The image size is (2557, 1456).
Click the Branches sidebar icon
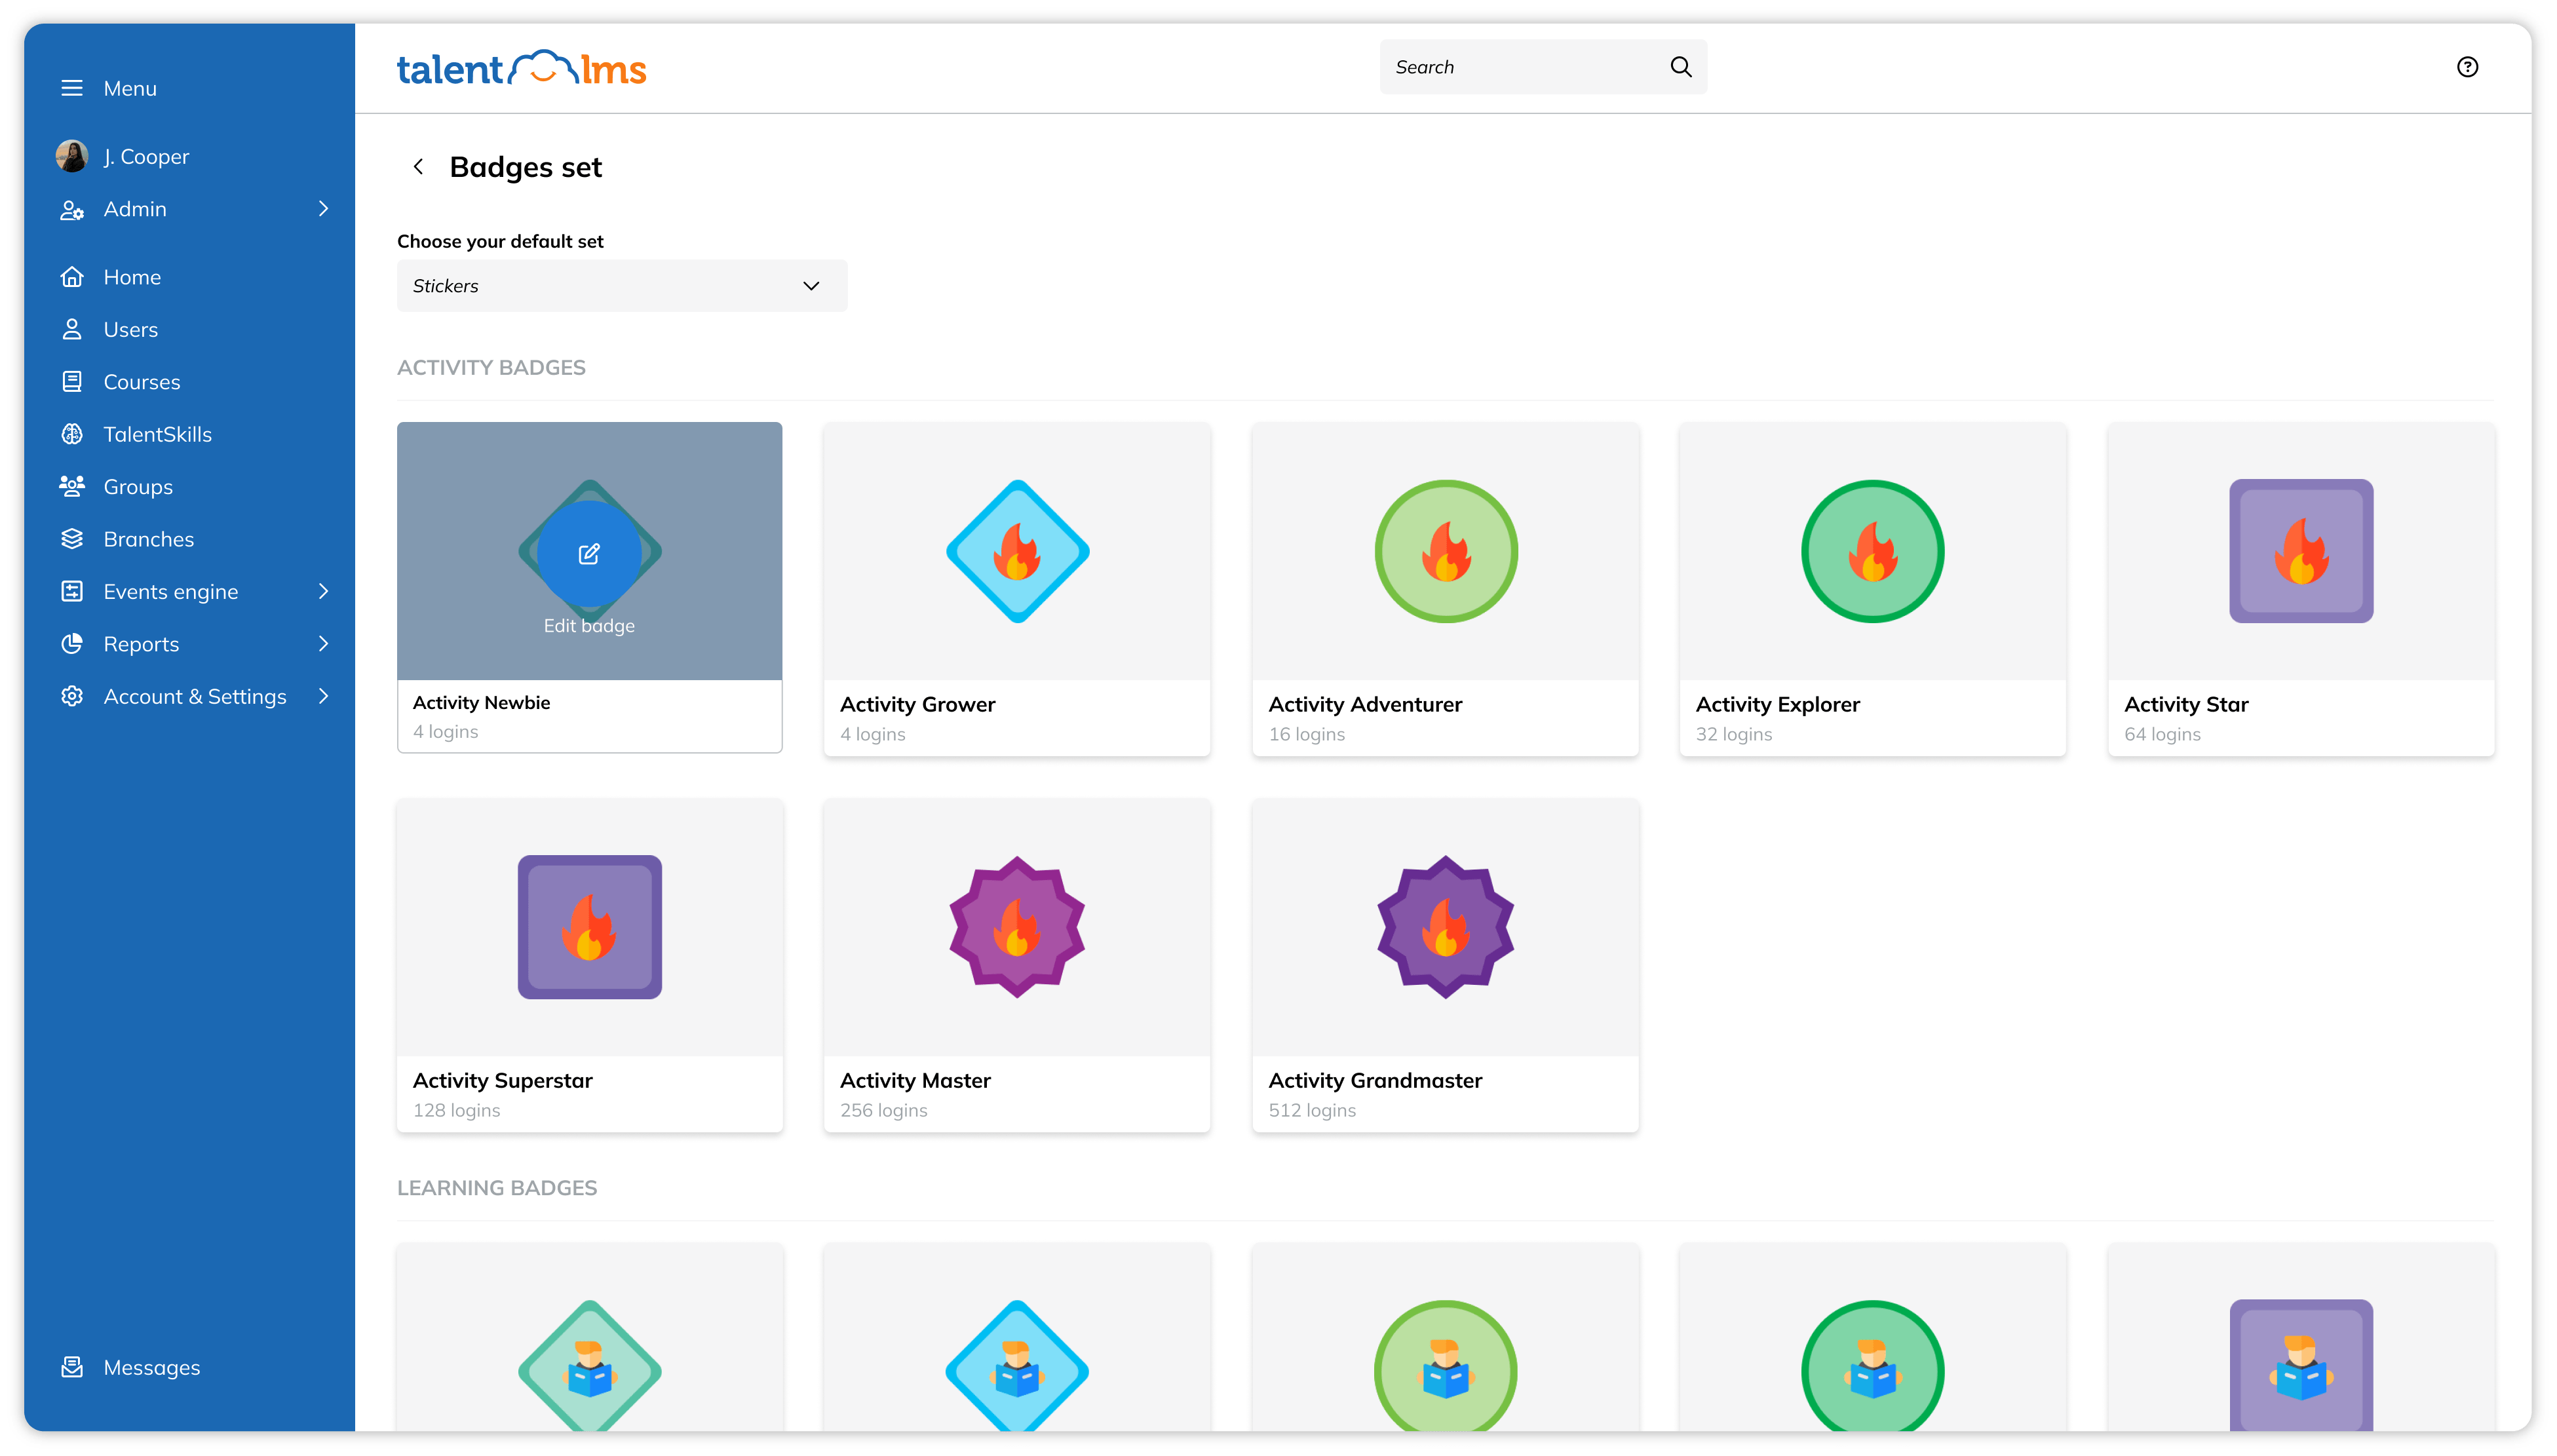tap(70, 537)
